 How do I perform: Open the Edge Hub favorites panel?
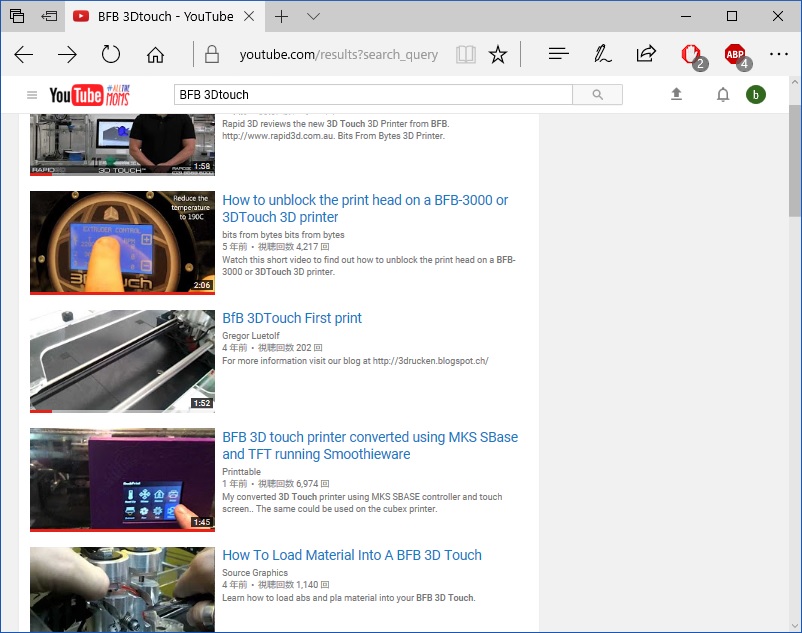point(559,54)
